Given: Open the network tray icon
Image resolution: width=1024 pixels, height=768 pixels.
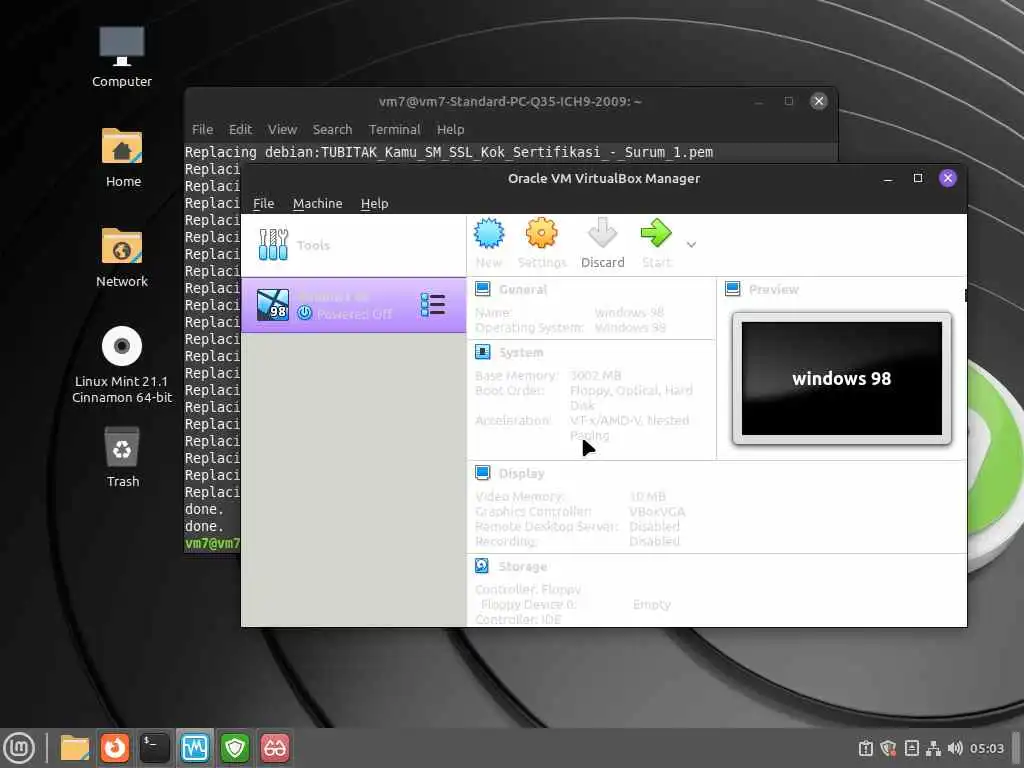Looking at the screenshot, I should (934, 748).
